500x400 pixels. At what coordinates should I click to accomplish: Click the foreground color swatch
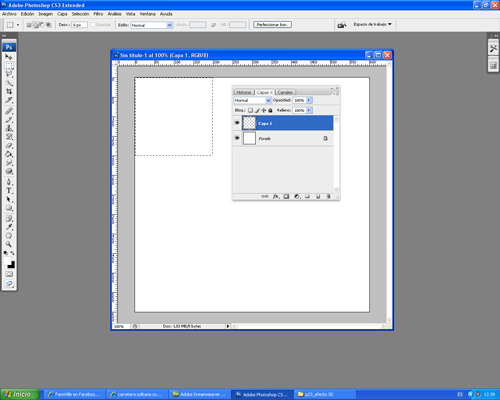click(x=7, y=260)
